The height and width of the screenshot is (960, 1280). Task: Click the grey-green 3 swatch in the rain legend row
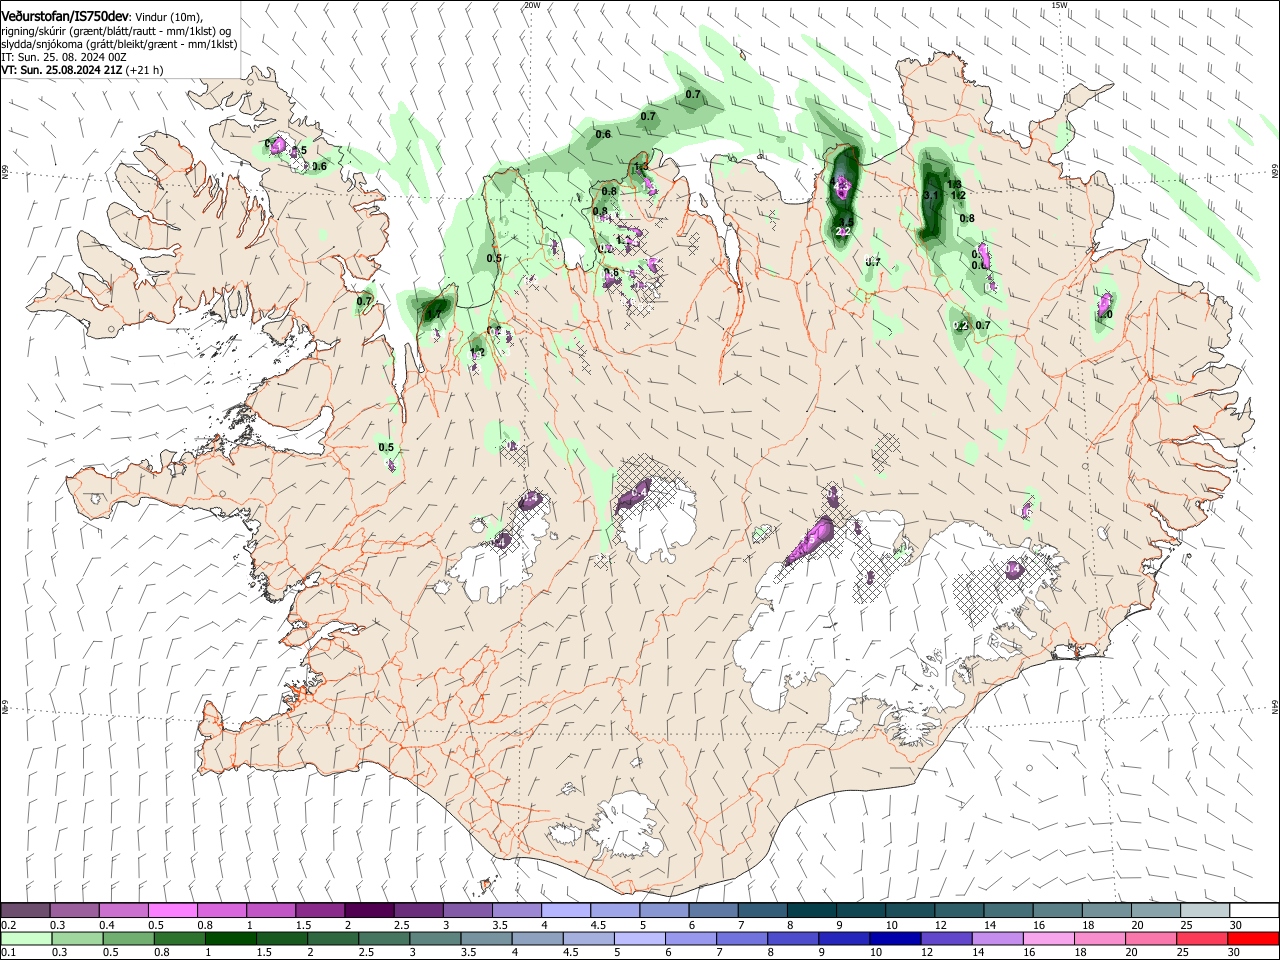(x=435, y=938)
